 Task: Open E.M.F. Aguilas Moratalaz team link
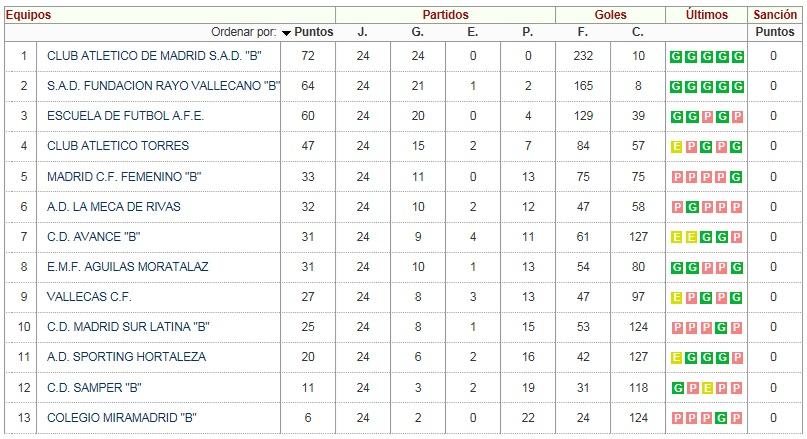click(x=128, y=267)
